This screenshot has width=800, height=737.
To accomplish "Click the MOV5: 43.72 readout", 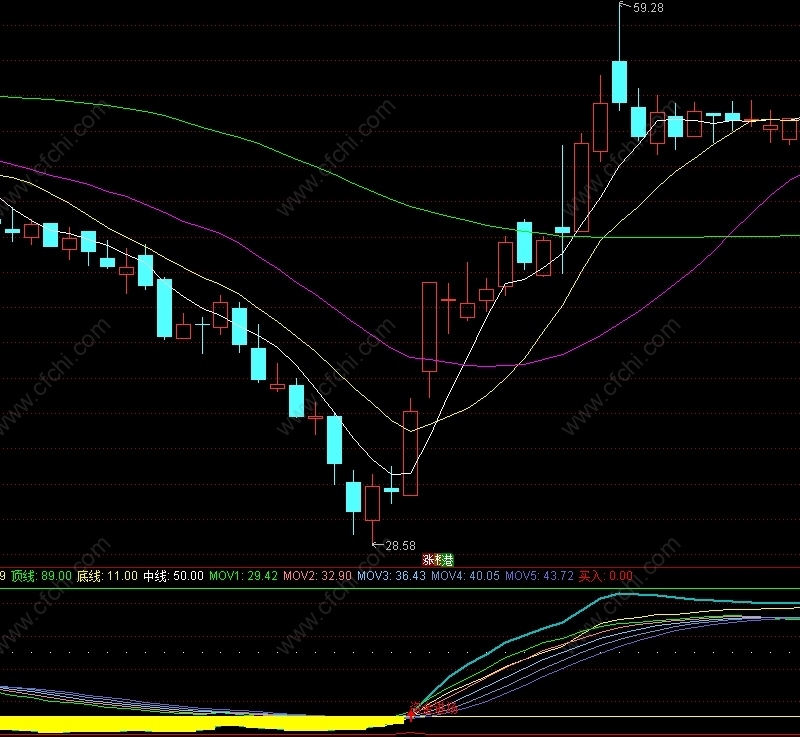I will (x=539, y=576).
